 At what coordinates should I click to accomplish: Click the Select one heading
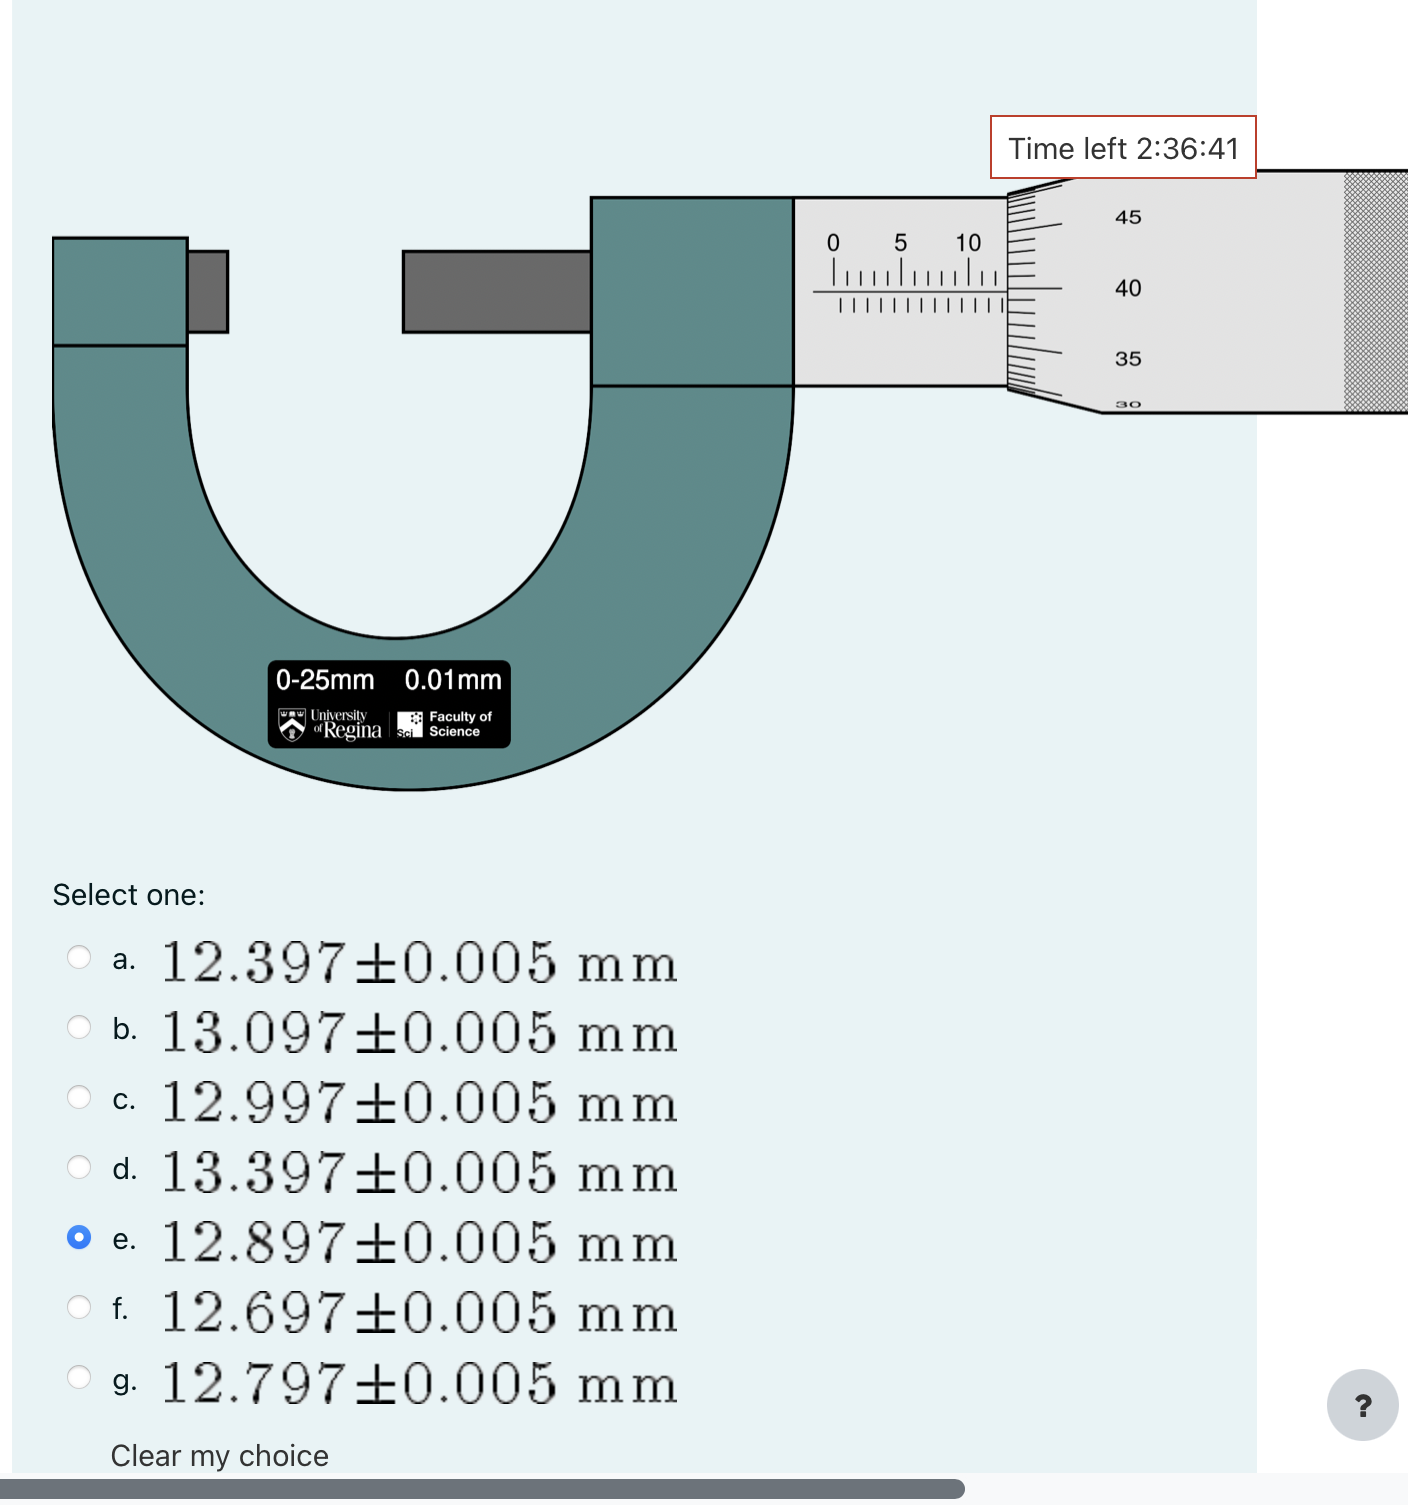[x=129, y=894]
